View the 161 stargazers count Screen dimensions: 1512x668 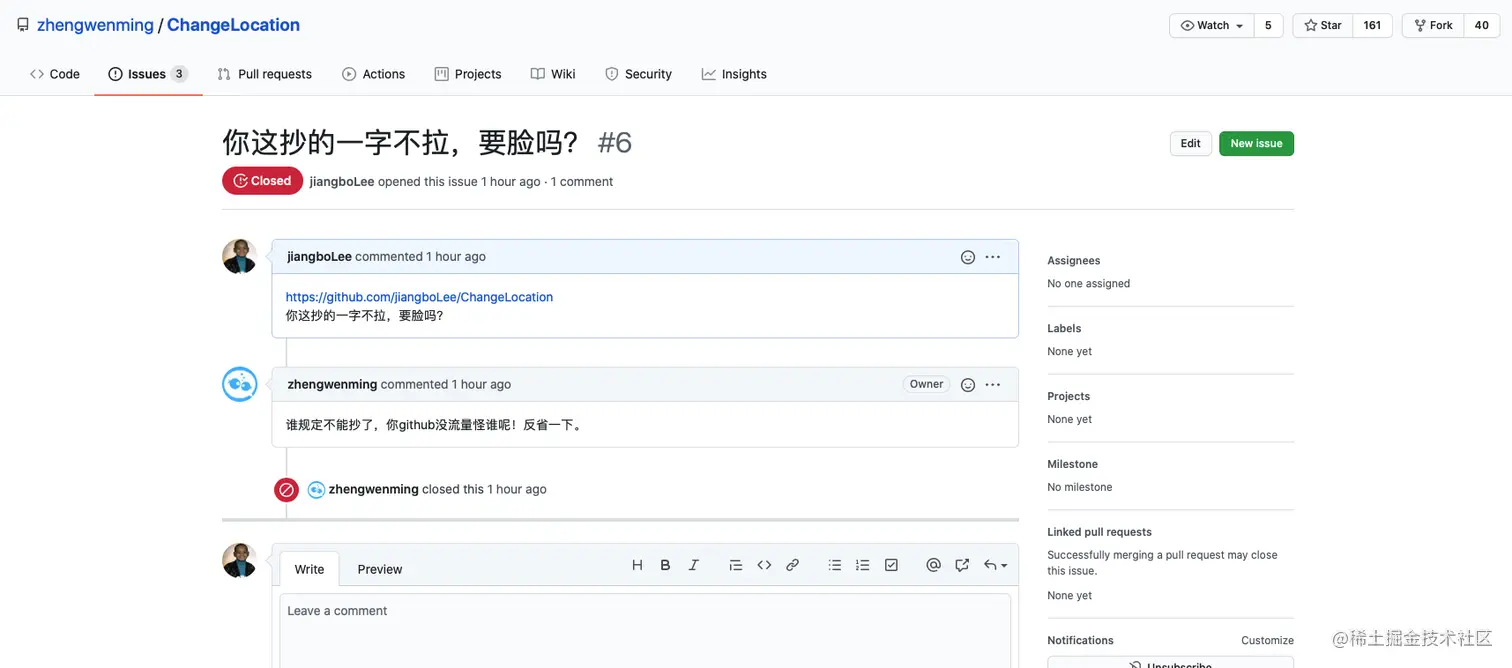(1372, 26)
